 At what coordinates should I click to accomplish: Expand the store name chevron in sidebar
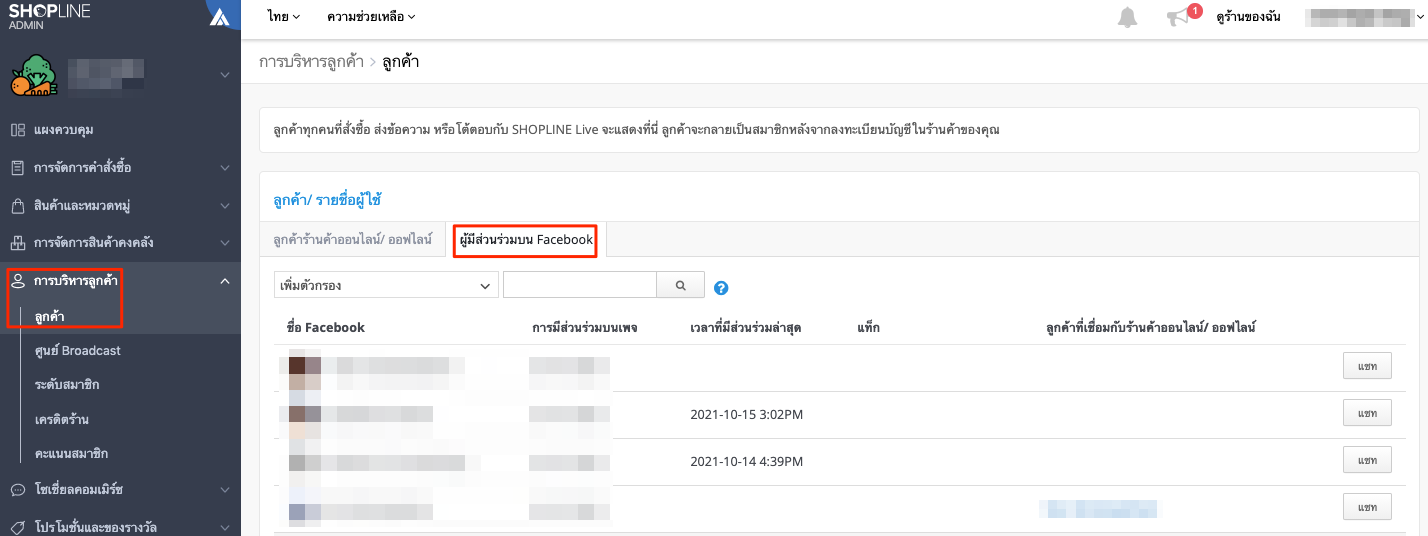tap(224, 75)
